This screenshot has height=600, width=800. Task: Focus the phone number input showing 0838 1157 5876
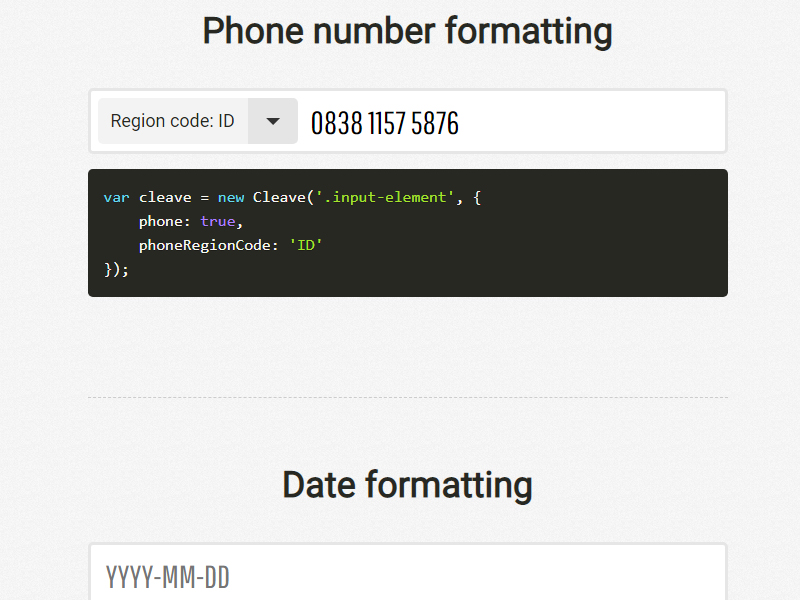click(x=511, y=121)
